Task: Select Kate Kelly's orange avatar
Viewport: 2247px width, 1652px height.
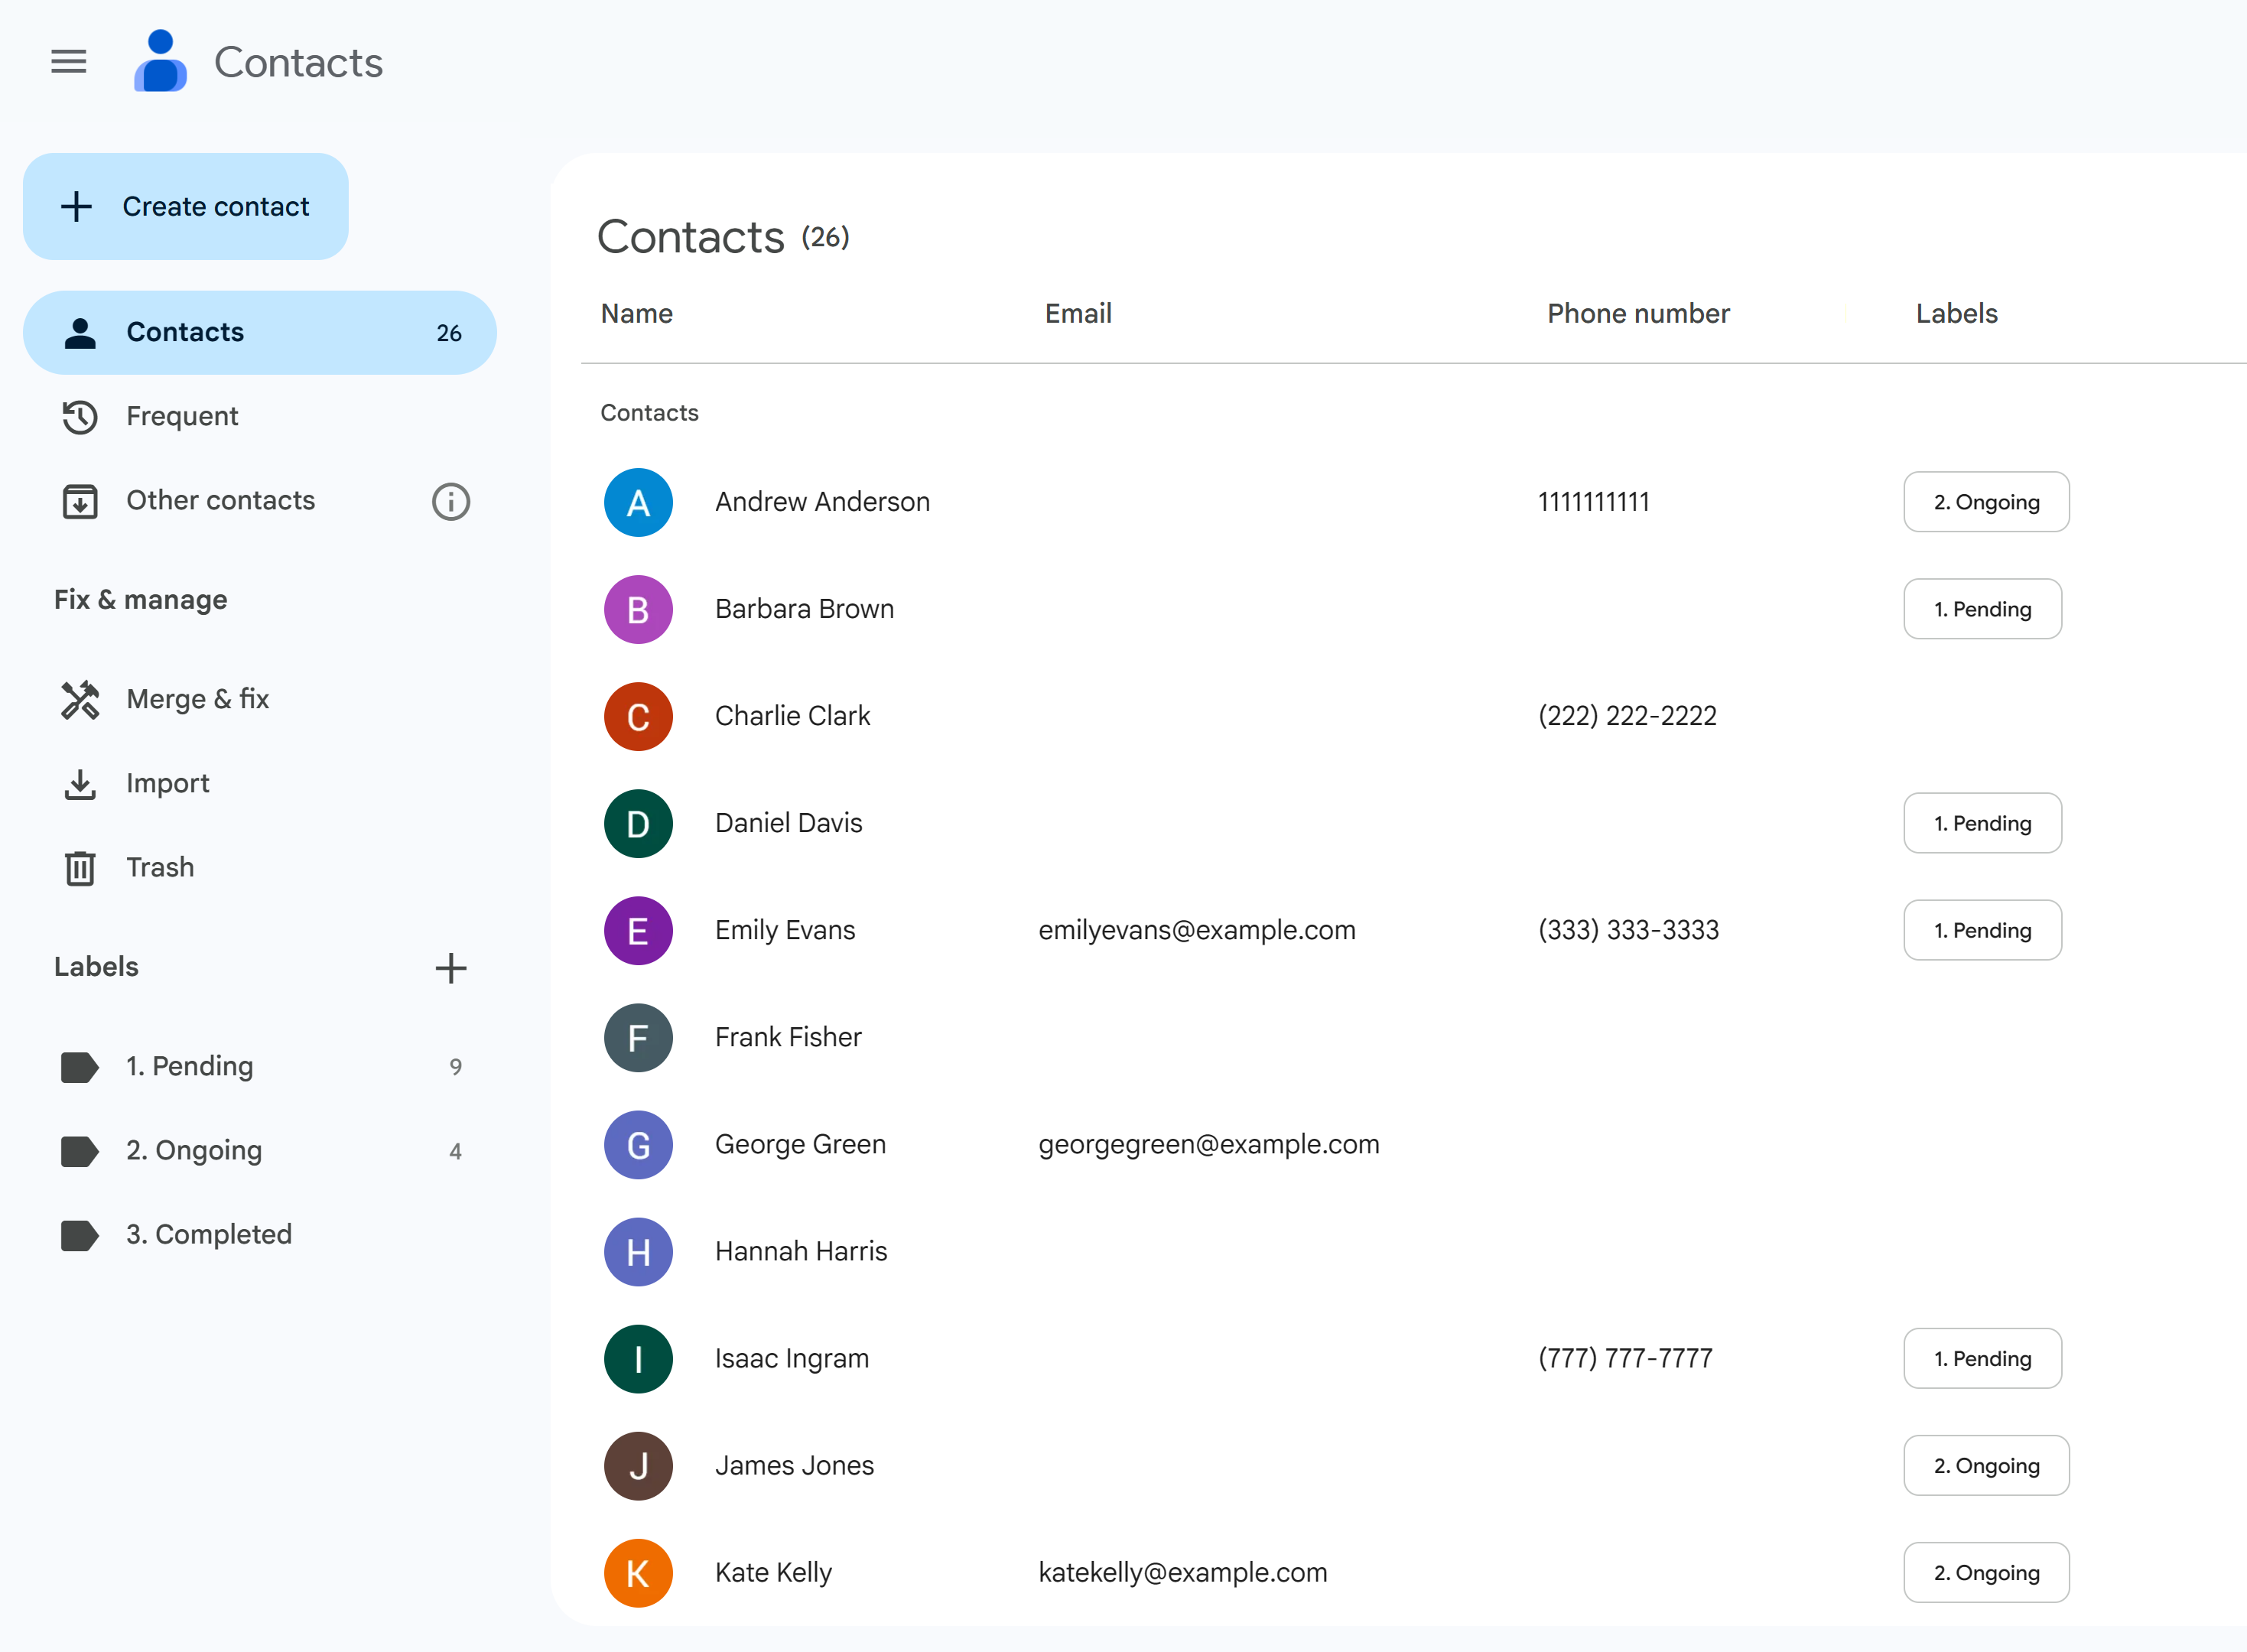Action: pyautogui.click(x=638, y=1572)
